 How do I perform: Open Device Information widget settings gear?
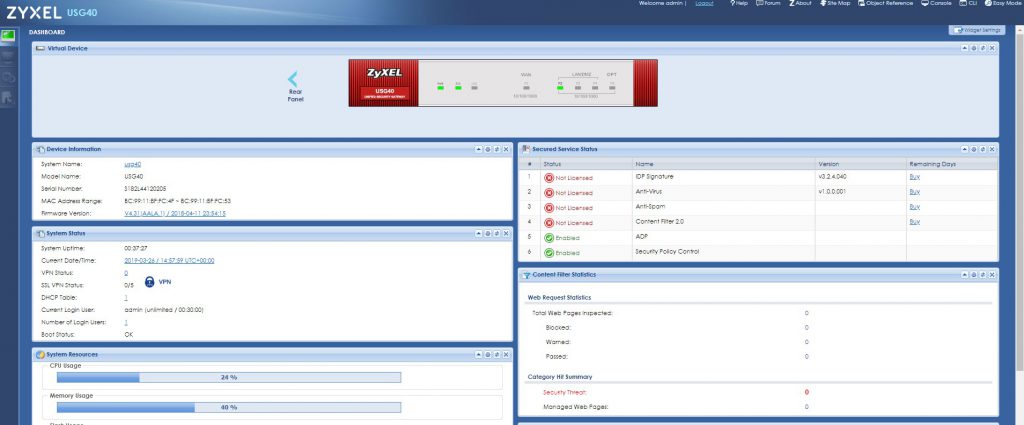488,150
